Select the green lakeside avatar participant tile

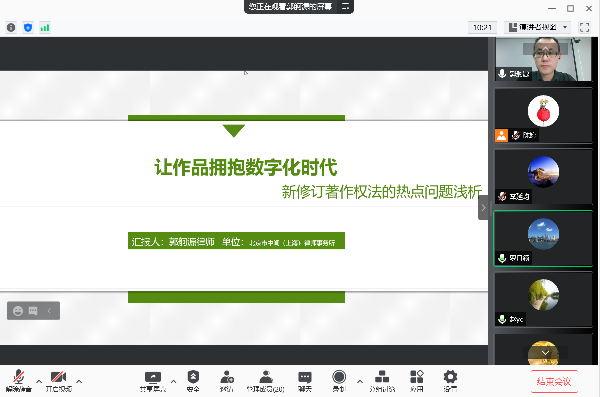coord(543,299)
